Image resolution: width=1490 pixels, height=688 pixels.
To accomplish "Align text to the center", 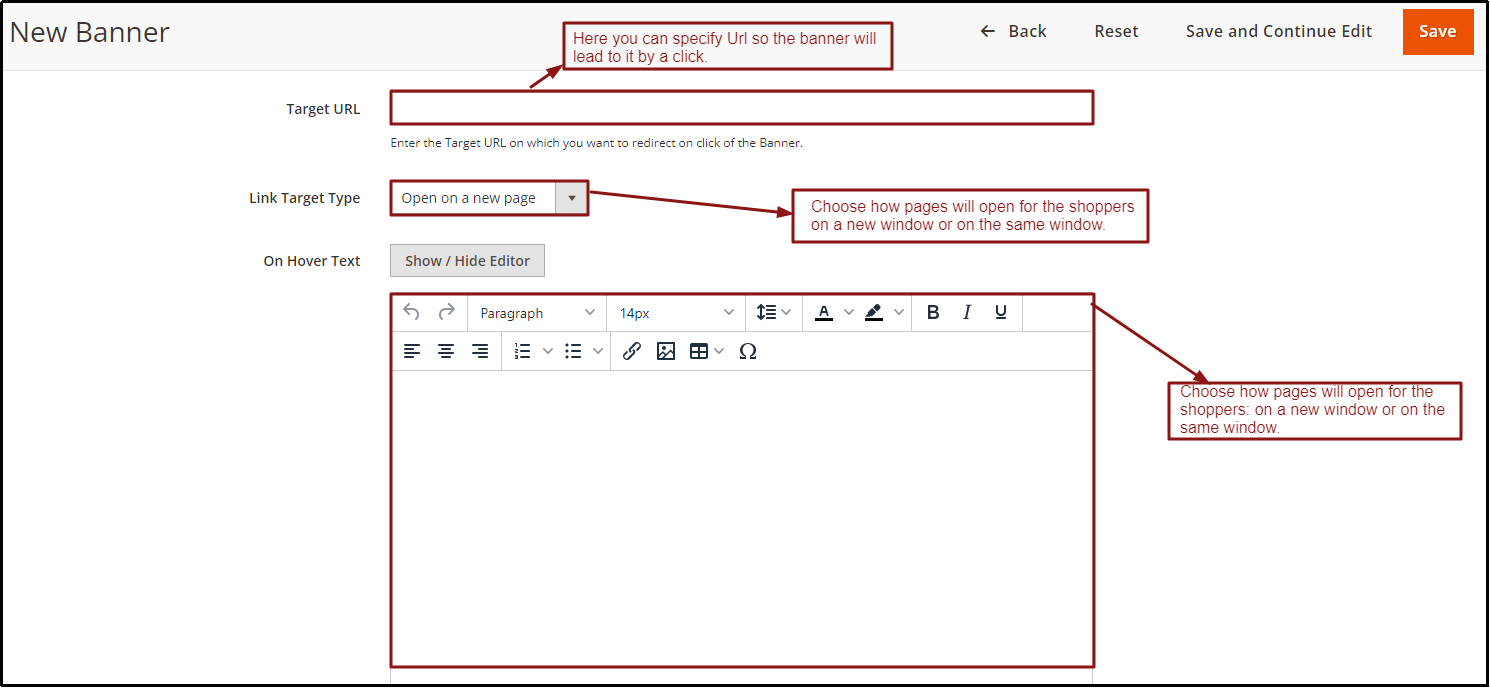I will (x=445, y=351).
